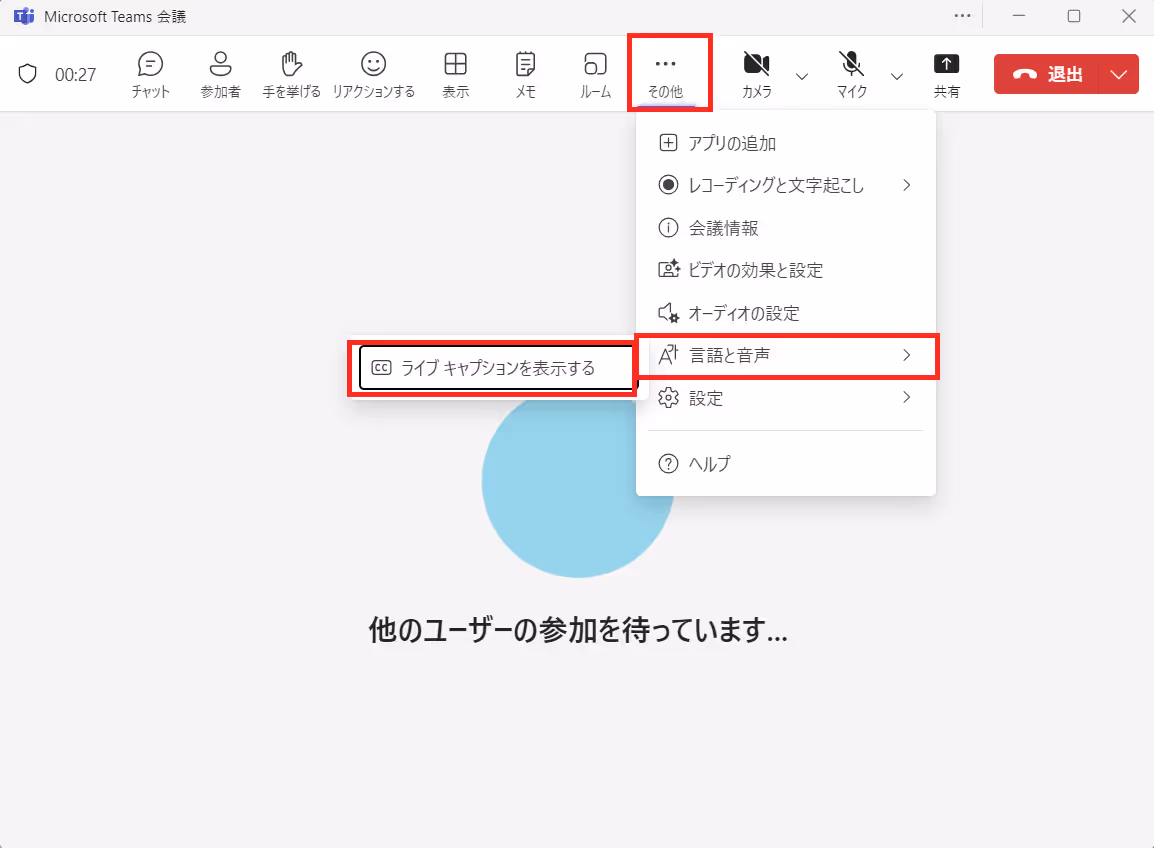Click the Microsoft Teams logo icon
This screenshot has height=848, width=1154.
[x=24, y=16]
